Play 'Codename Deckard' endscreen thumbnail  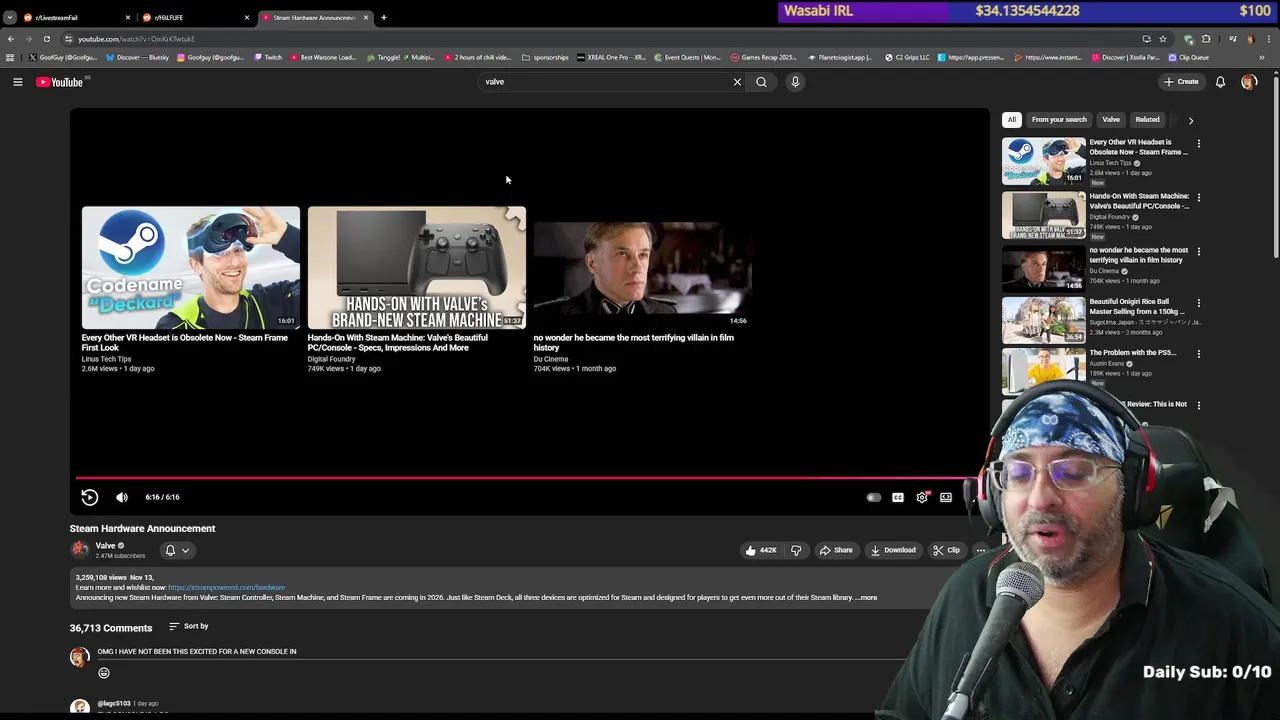click(190, 268)
